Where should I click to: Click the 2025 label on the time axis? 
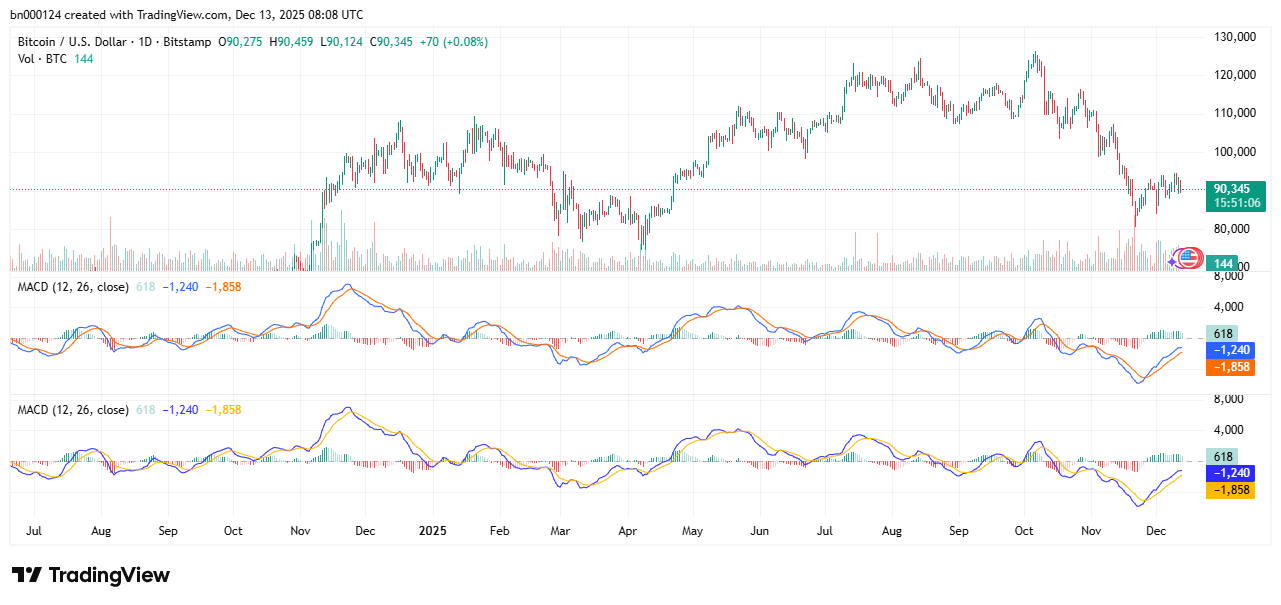click(432, 532)
